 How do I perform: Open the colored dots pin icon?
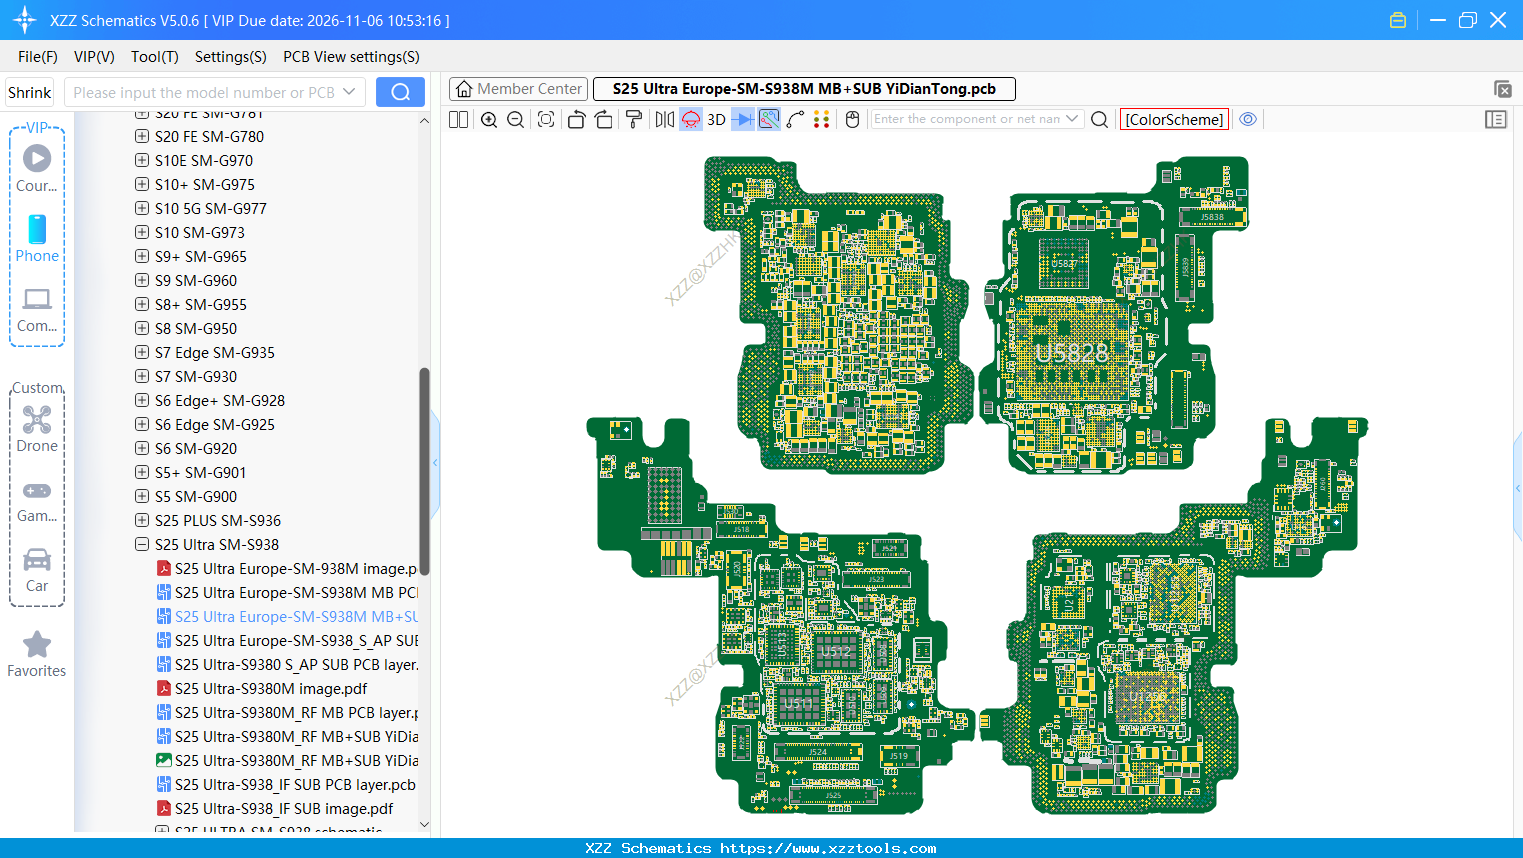coord(822,119)
